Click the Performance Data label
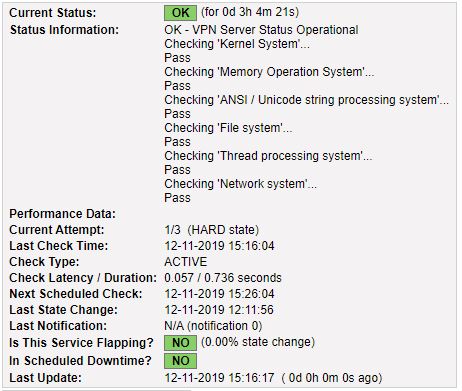Screen dimensions: 462x391 [x=63, y=214]
